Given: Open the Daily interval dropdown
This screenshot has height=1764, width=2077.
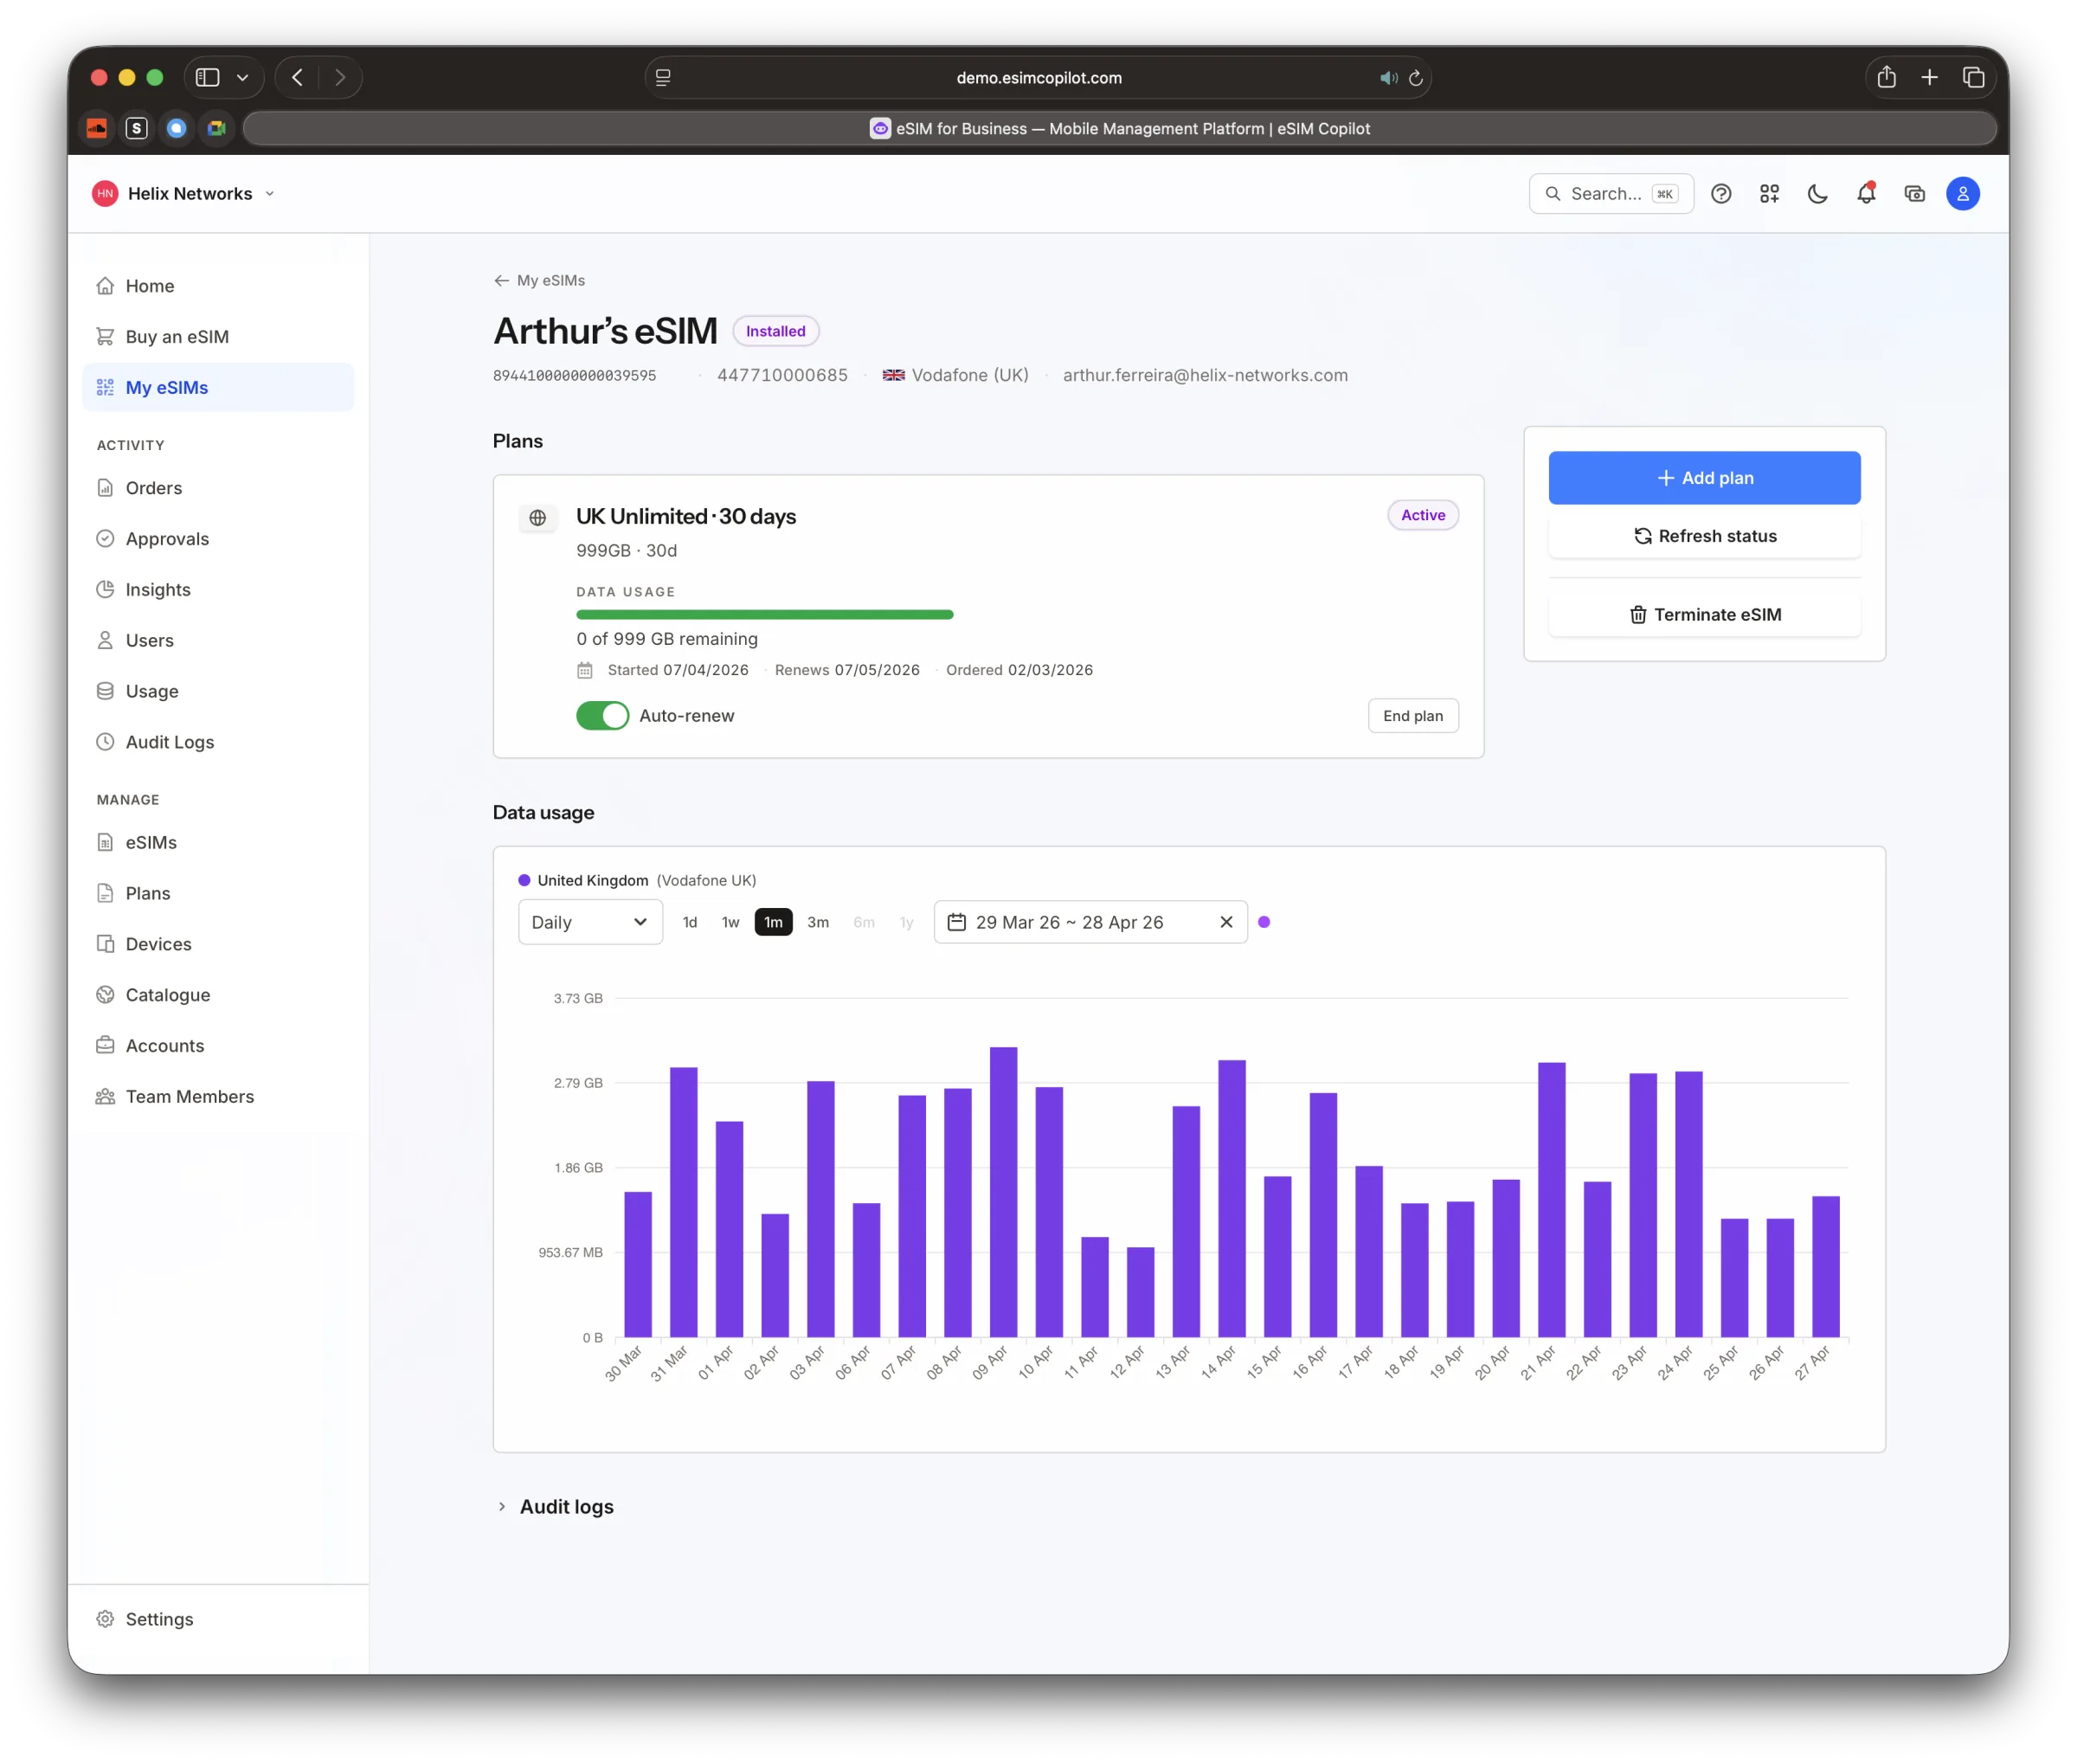Looking at the screenshot, I should click(590, 922).
